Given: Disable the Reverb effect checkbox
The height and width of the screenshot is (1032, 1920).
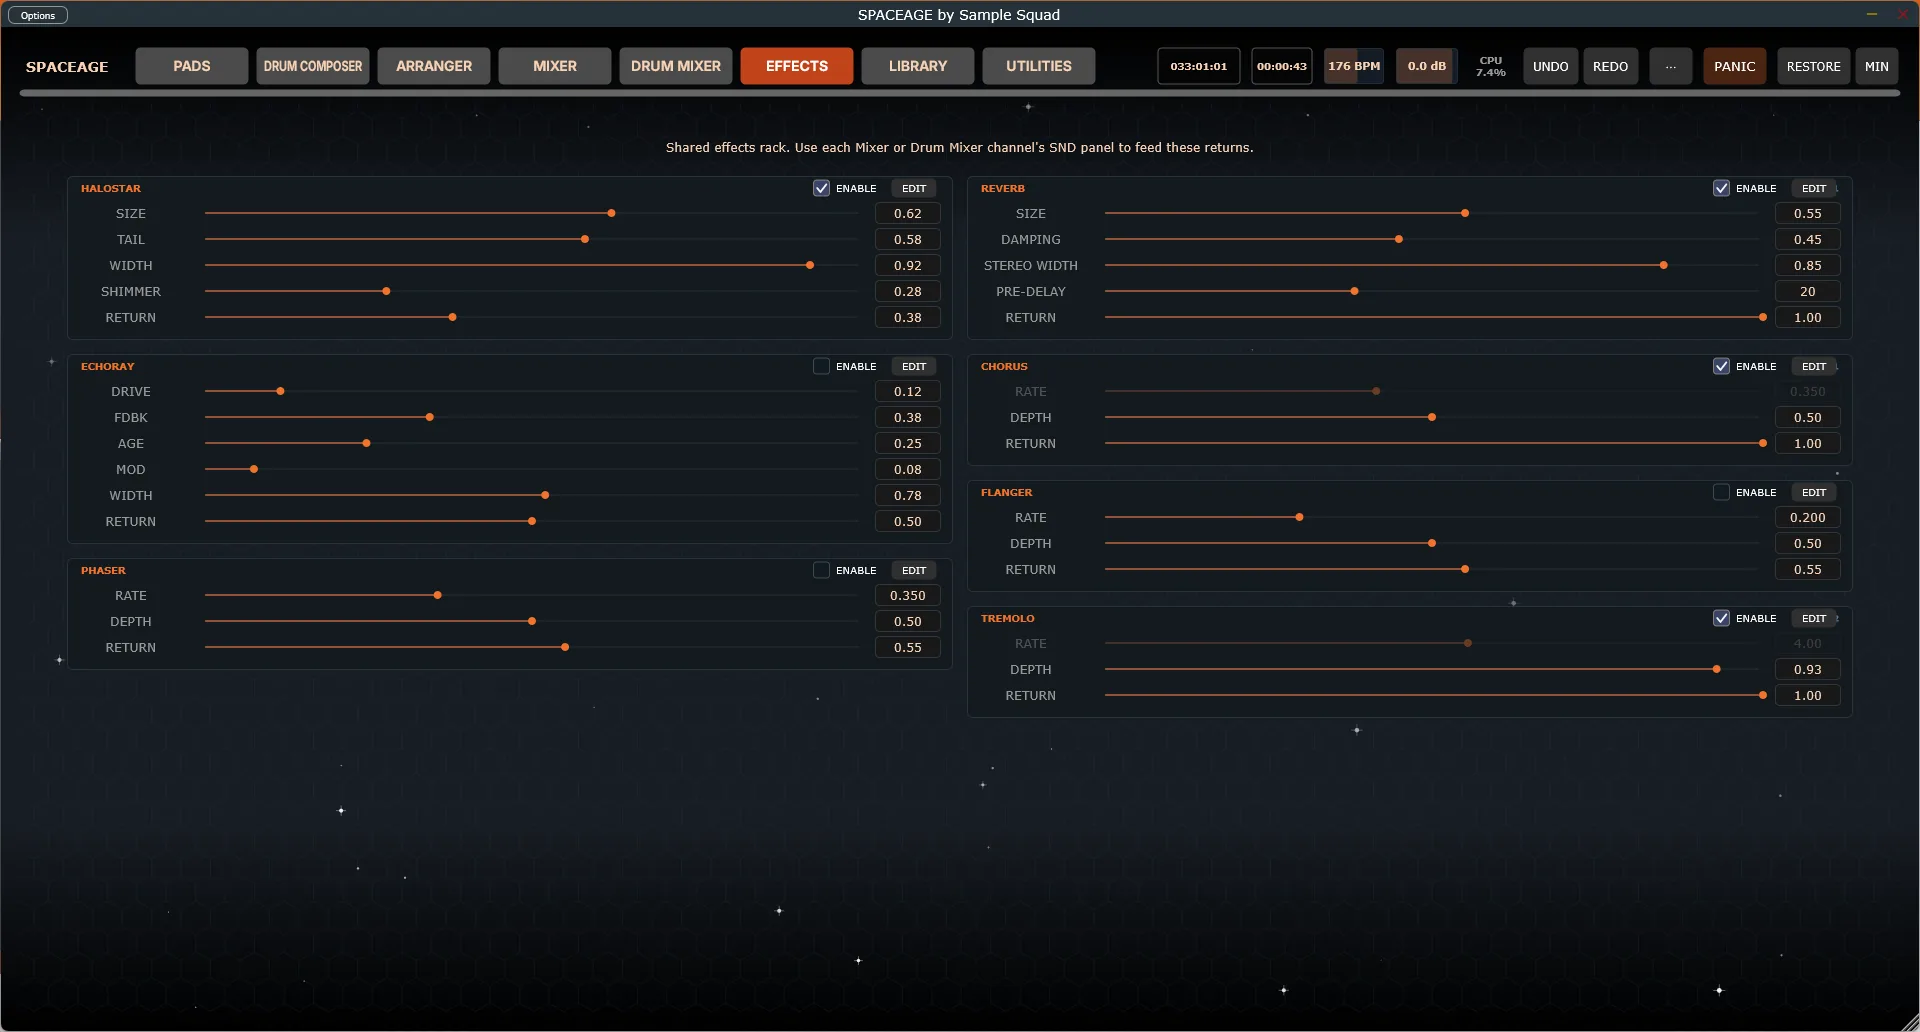Looking at the screenshot, I should [x=1721, y=188].
